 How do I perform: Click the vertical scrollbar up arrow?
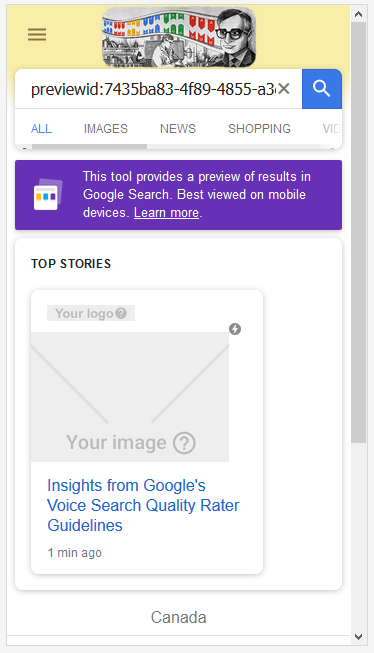point(358,14)
